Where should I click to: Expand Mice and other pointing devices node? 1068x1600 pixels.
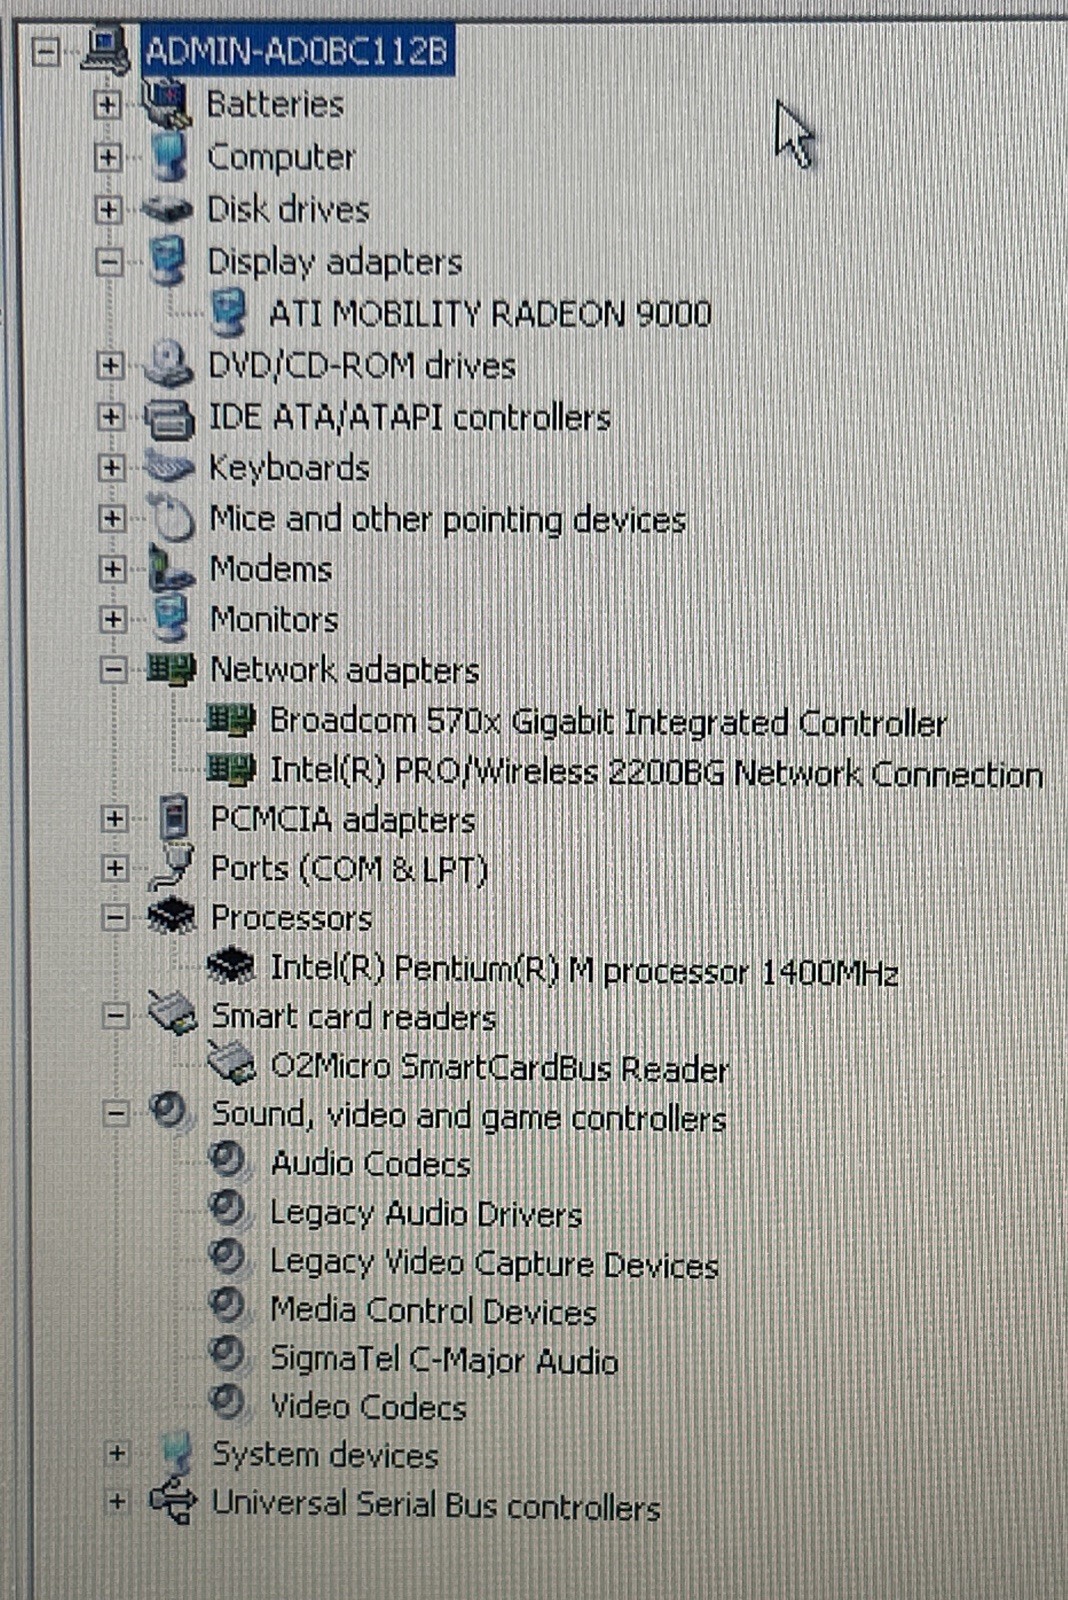[112, 518]
